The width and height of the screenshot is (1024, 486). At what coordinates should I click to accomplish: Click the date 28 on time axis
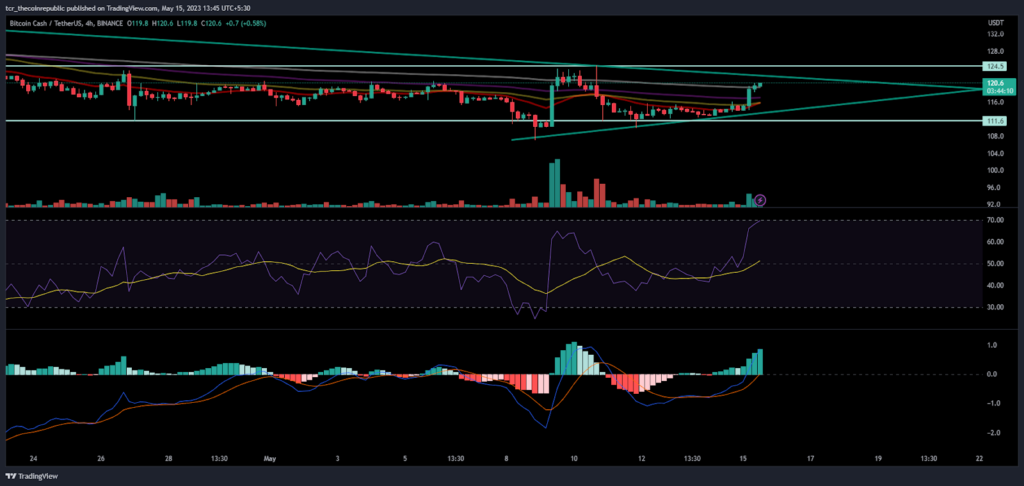click(168, 459)
